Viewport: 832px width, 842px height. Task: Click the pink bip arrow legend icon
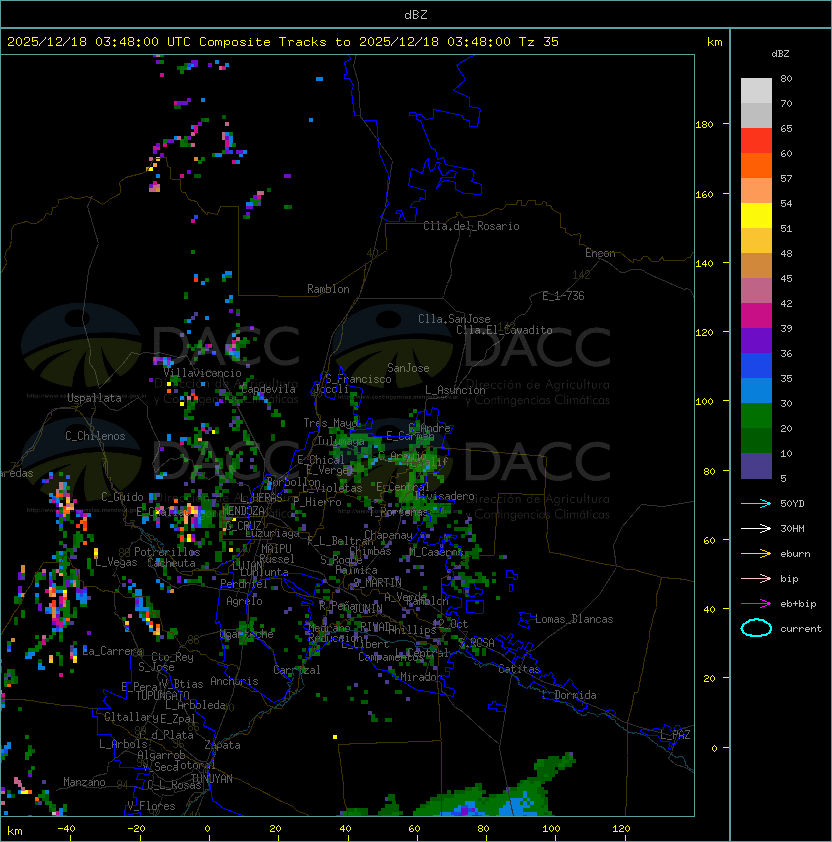(756, 579)
